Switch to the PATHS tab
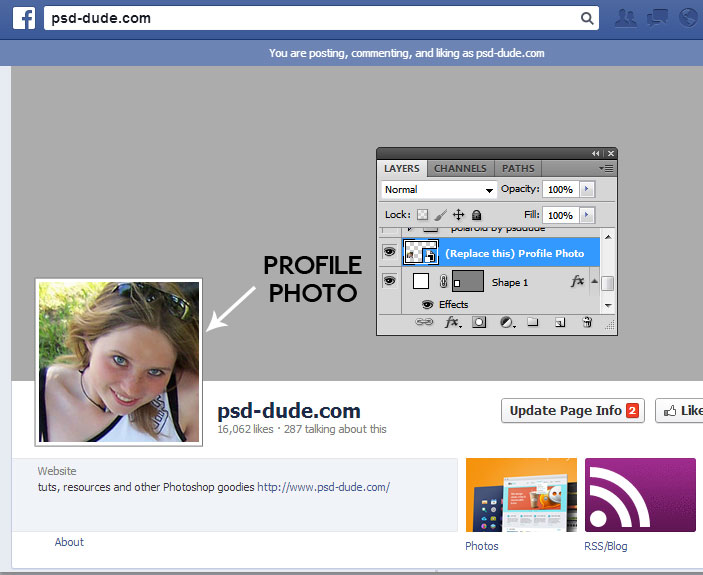 click(x=518, y=169)
